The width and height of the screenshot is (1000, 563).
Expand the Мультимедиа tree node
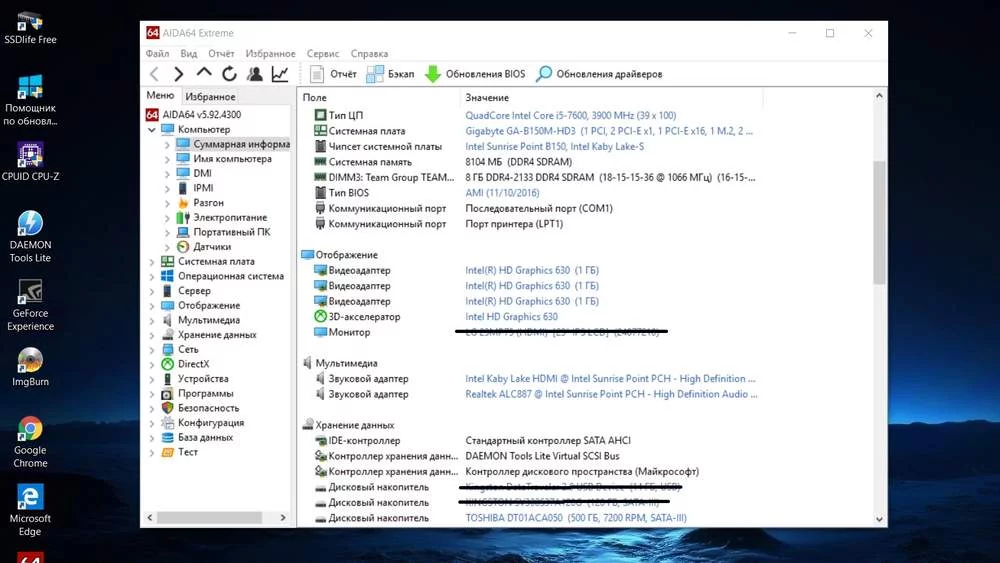152,320
